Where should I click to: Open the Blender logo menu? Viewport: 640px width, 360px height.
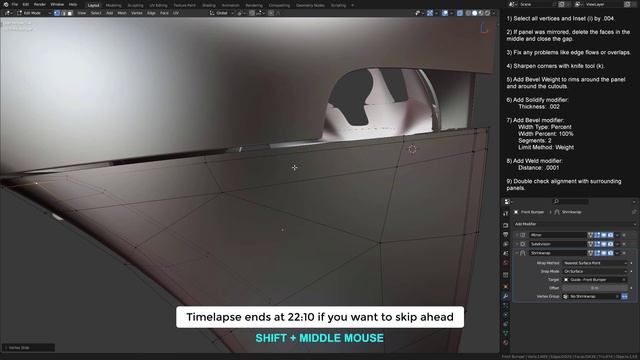pyautogui.click(x=6, y=4)
